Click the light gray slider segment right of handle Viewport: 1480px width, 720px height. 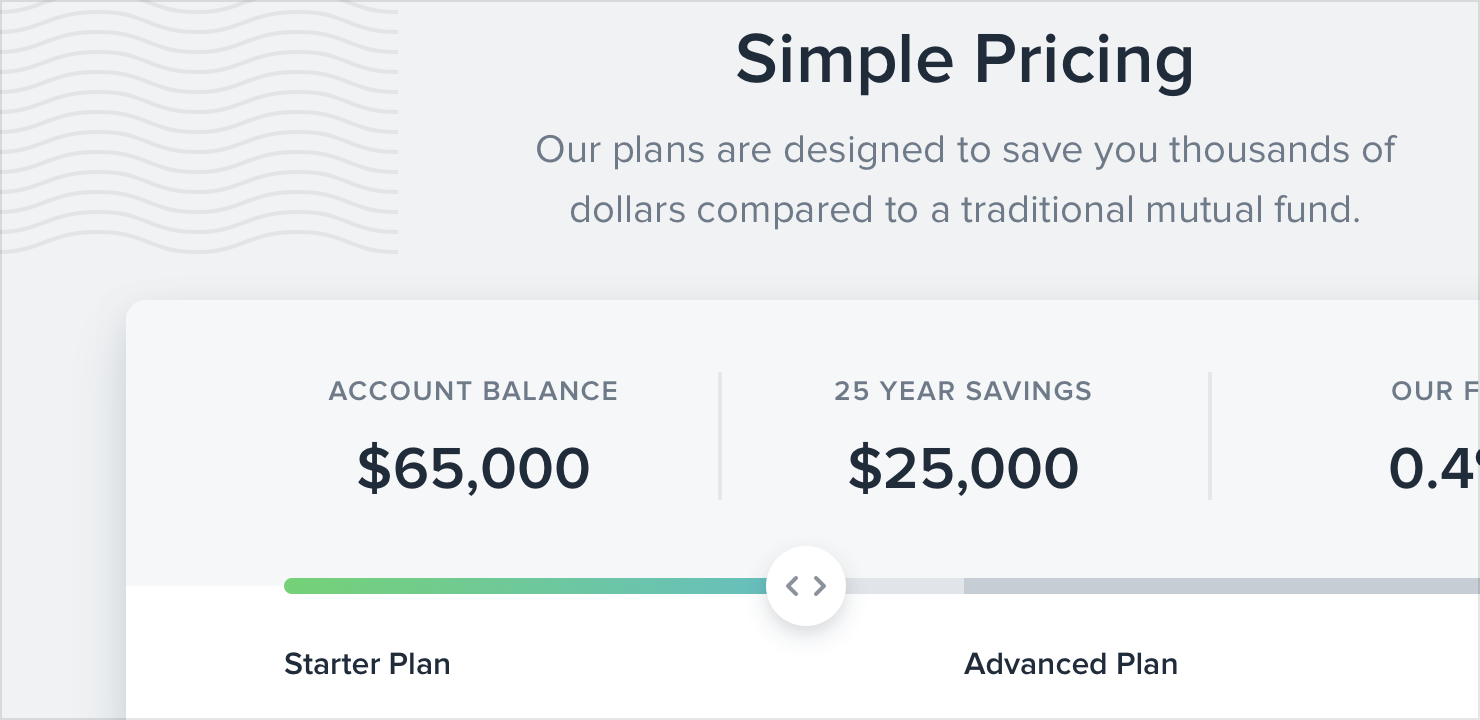pos(905,586)
